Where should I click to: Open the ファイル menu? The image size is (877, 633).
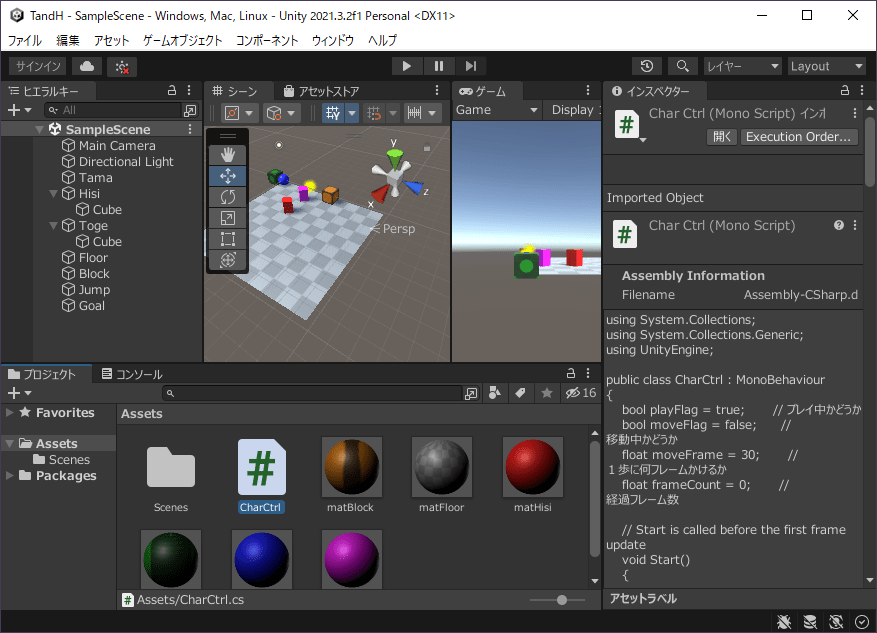click(x=25, y=40)
